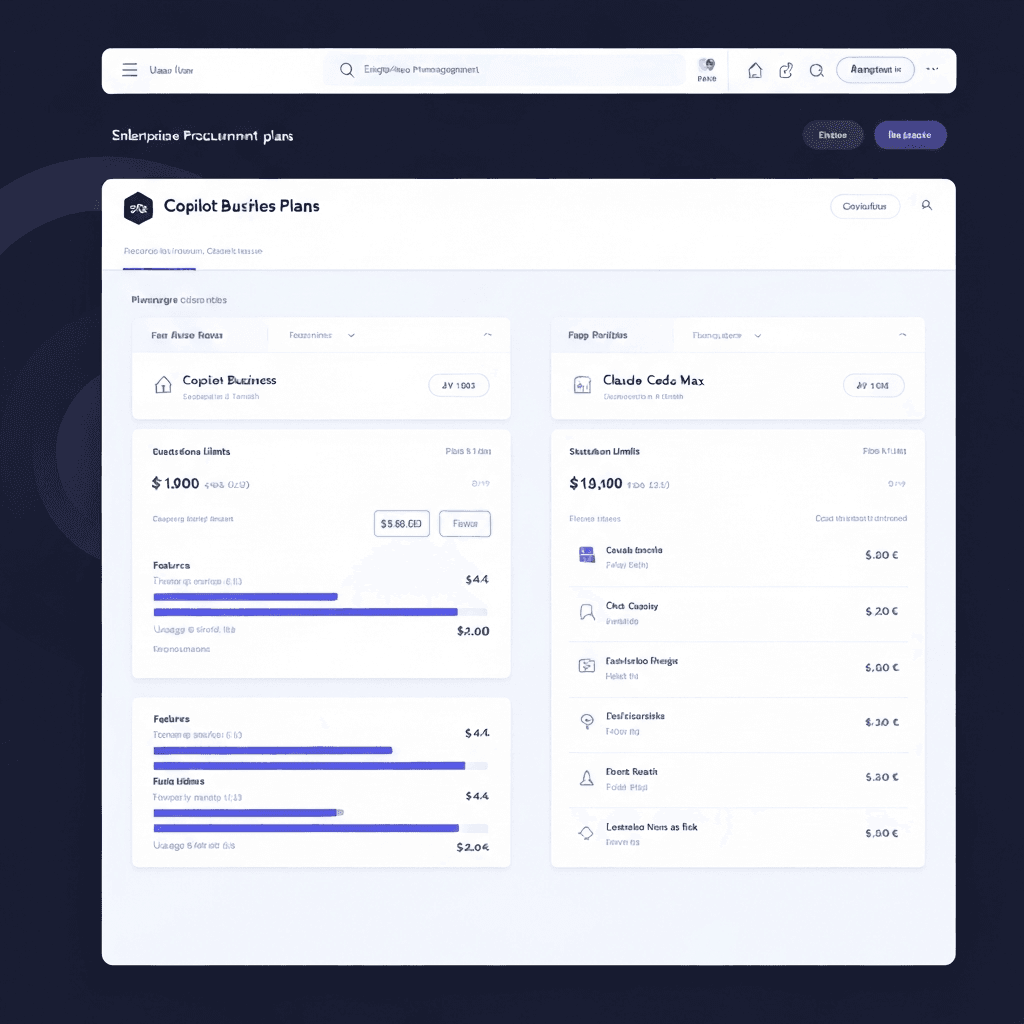Collapse the left pricing panel with the chevron
This screenshot has width=1024, height=1024.
tap(488, 335)
